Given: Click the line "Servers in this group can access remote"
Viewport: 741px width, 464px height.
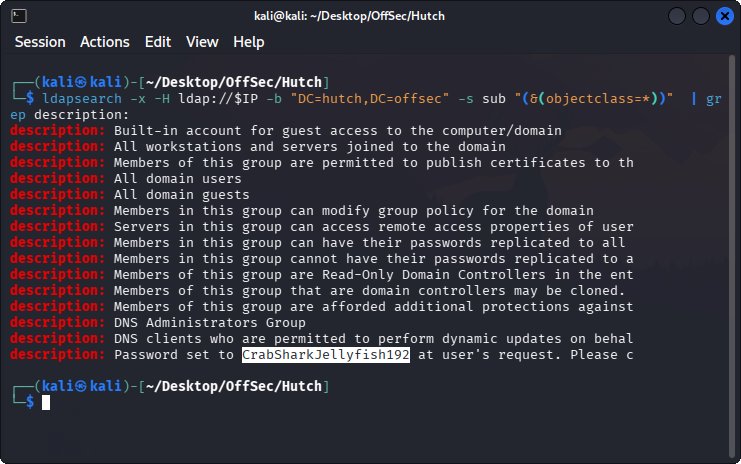Looking at the screenshot, I should (322, 227).
